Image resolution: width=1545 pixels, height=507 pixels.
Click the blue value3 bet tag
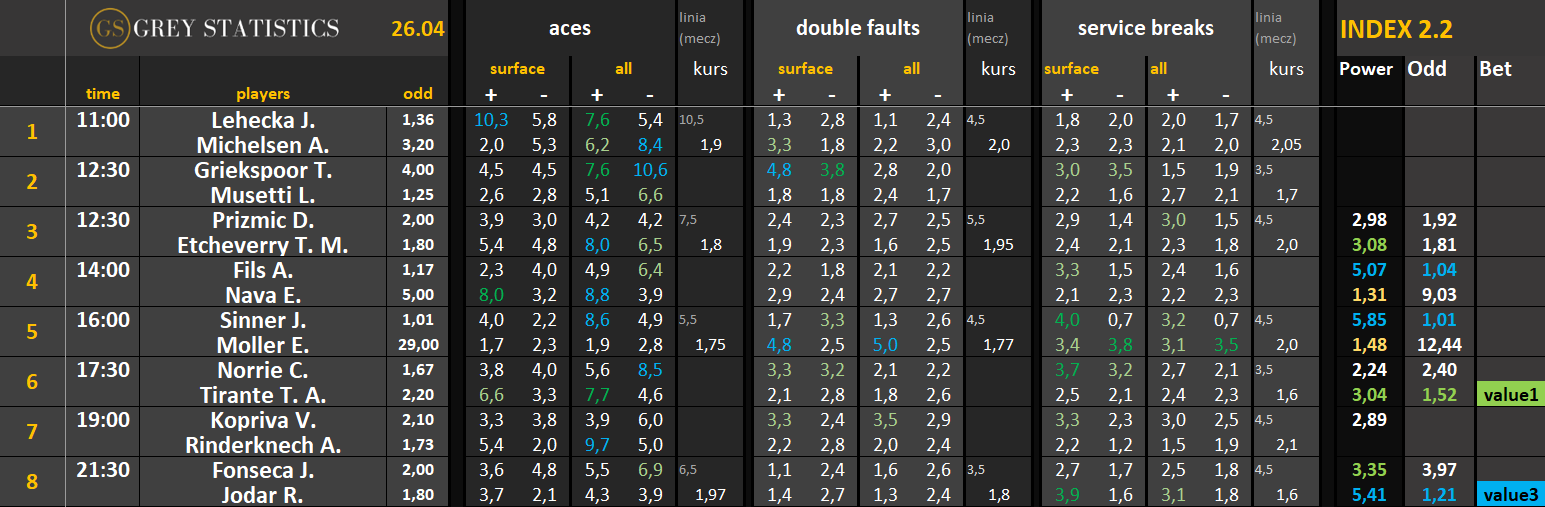click(1510, 495)
